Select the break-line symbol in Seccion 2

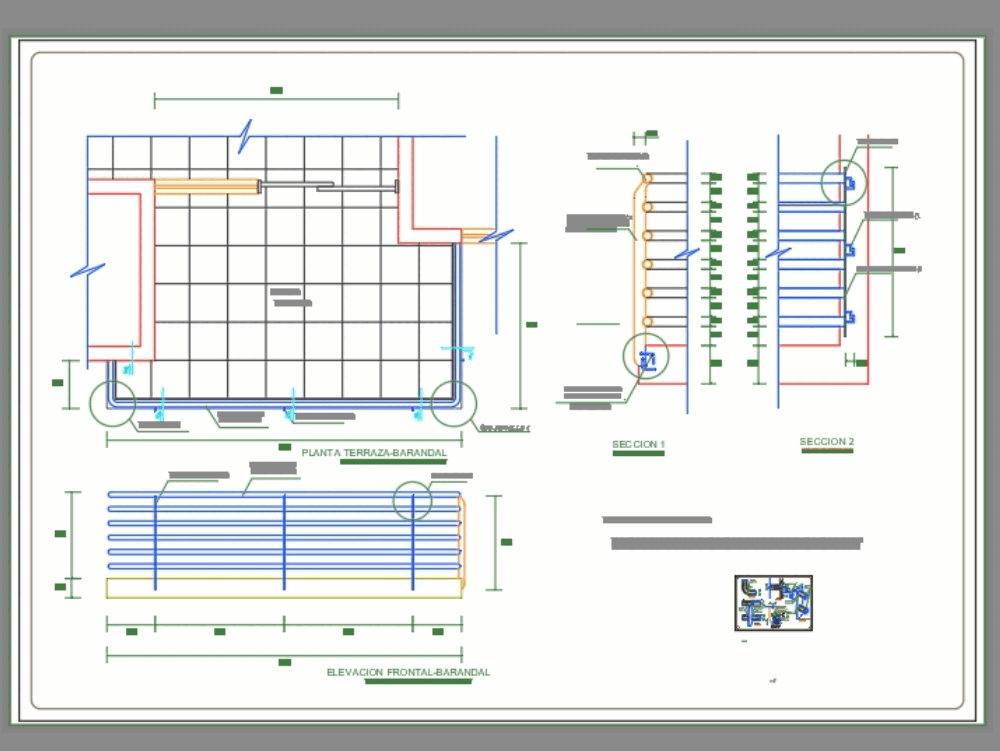pos(778,253)
